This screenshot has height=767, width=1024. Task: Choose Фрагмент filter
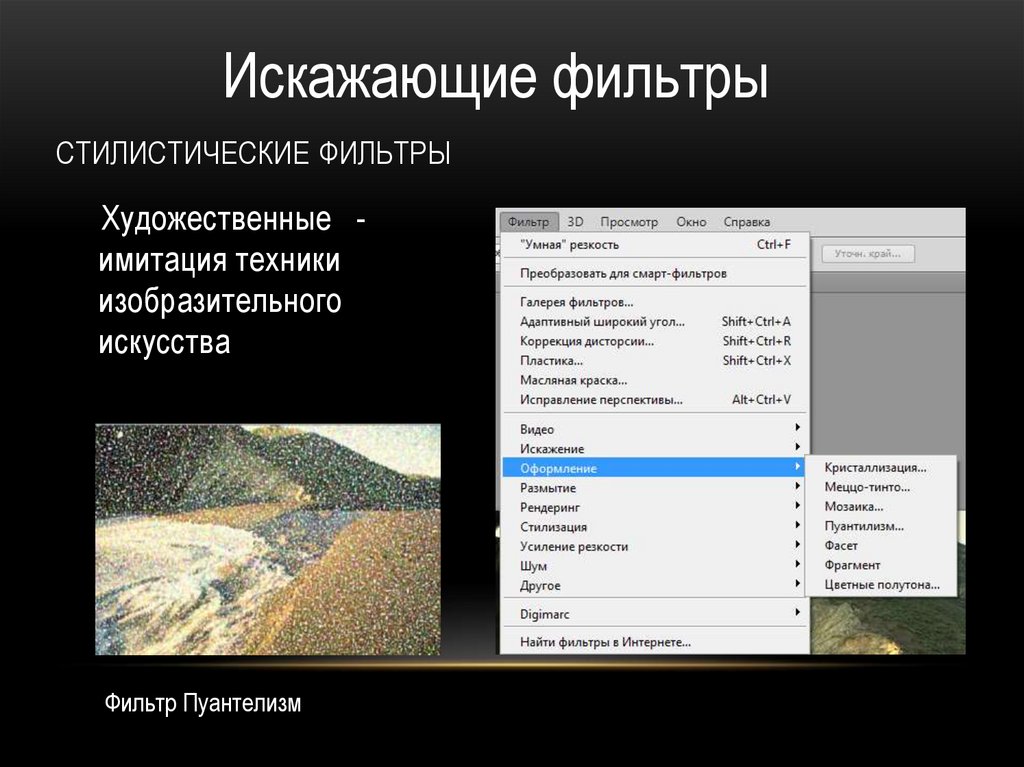click(x=881, y=566)
